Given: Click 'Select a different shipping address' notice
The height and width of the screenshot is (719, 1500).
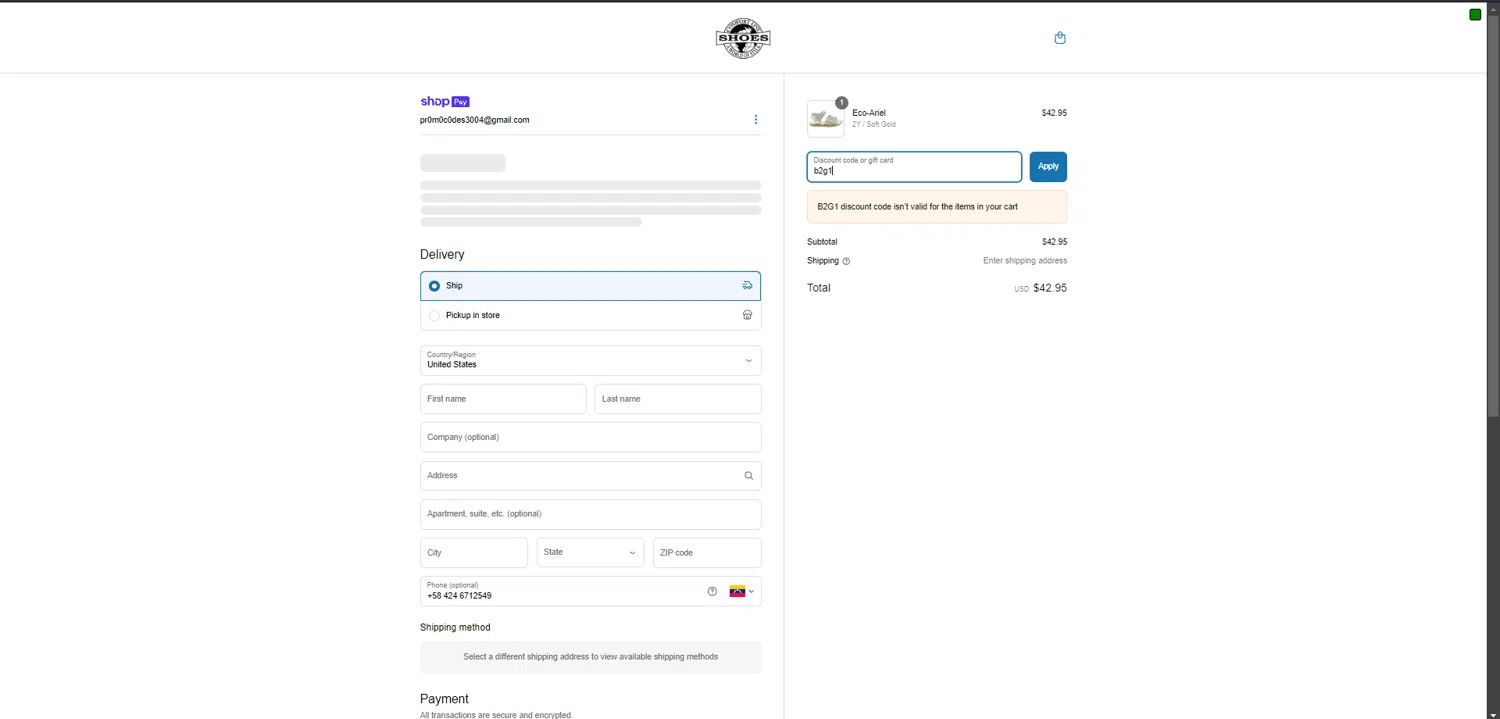Looking at the screenshot, I should (x=590, y=657).
